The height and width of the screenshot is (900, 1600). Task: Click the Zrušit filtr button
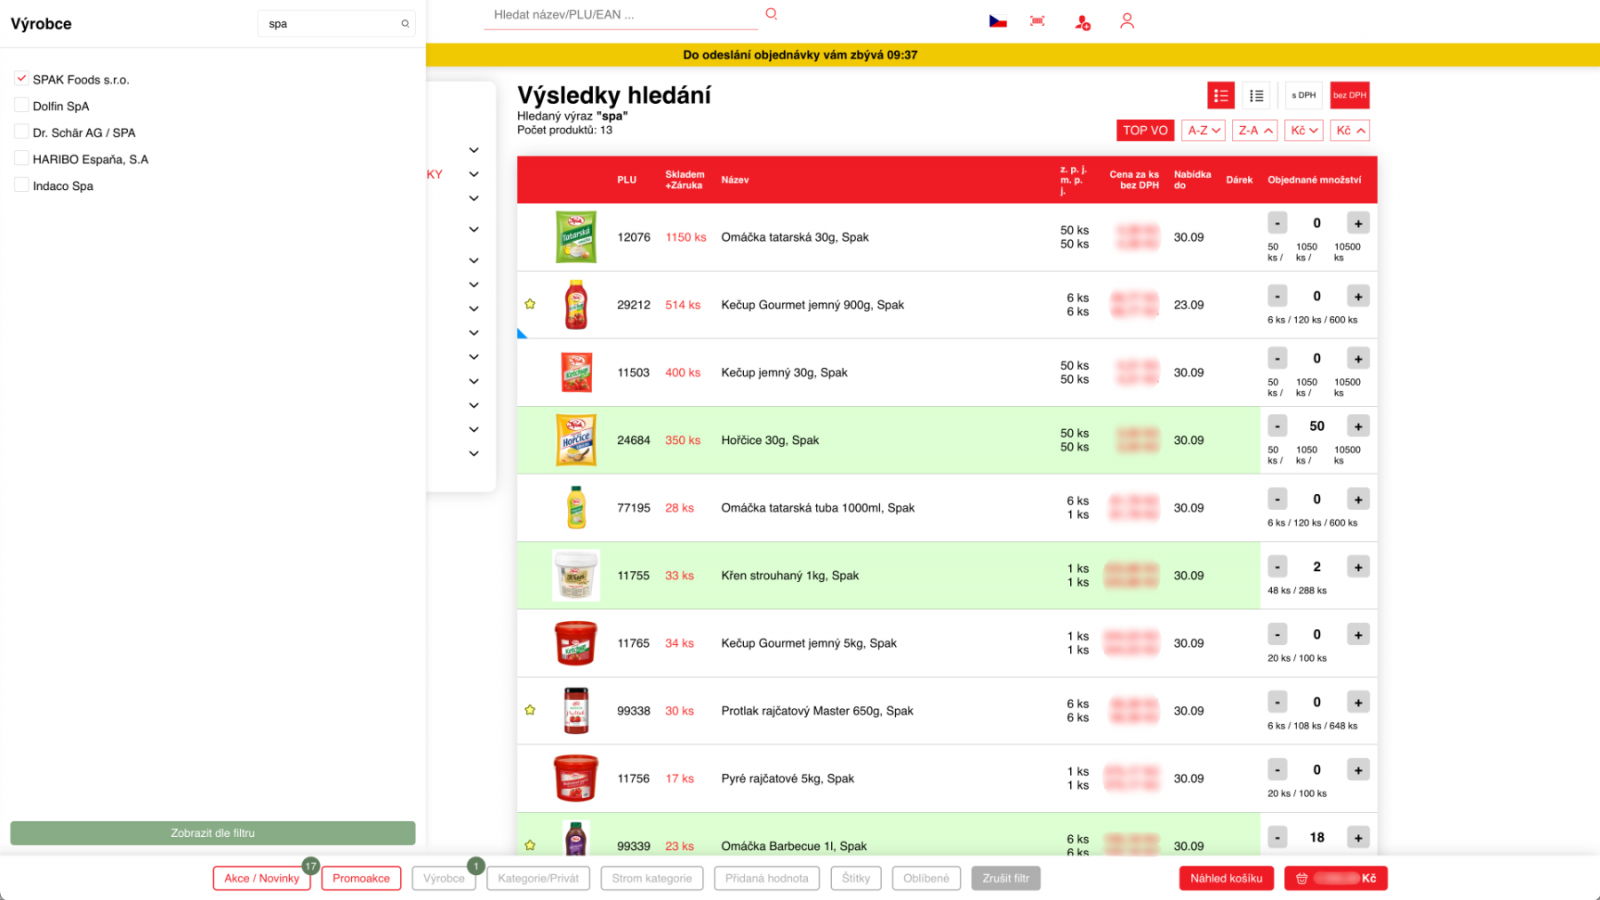(1006, 878)
